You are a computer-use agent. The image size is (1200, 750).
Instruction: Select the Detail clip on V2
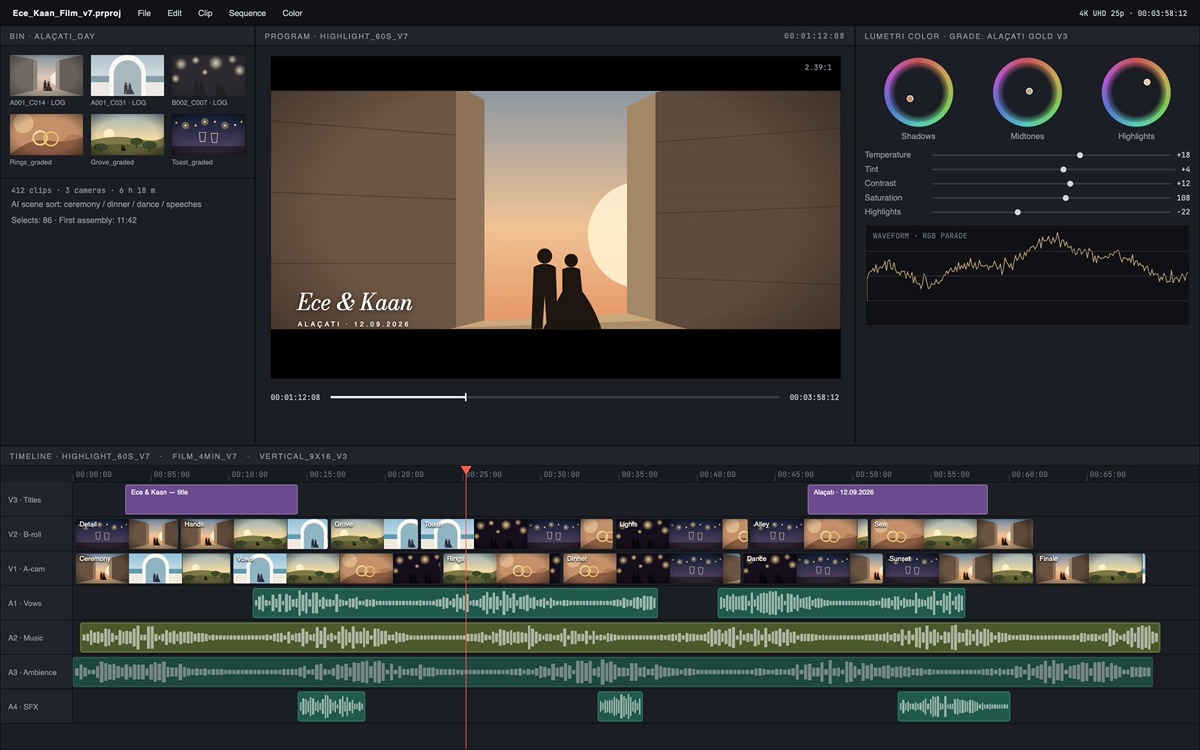point(127,534)
